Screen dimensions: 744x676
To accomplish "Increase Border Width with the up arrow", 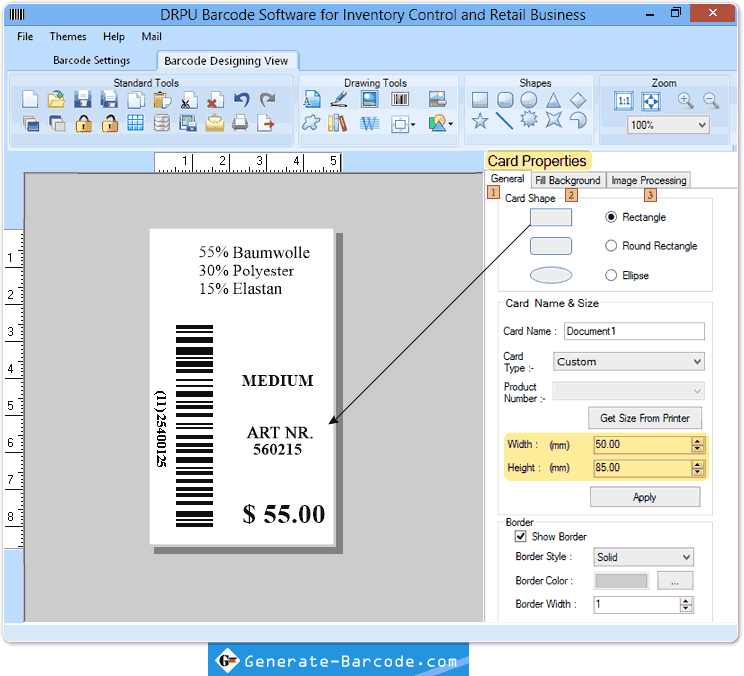I will [686, 601].
